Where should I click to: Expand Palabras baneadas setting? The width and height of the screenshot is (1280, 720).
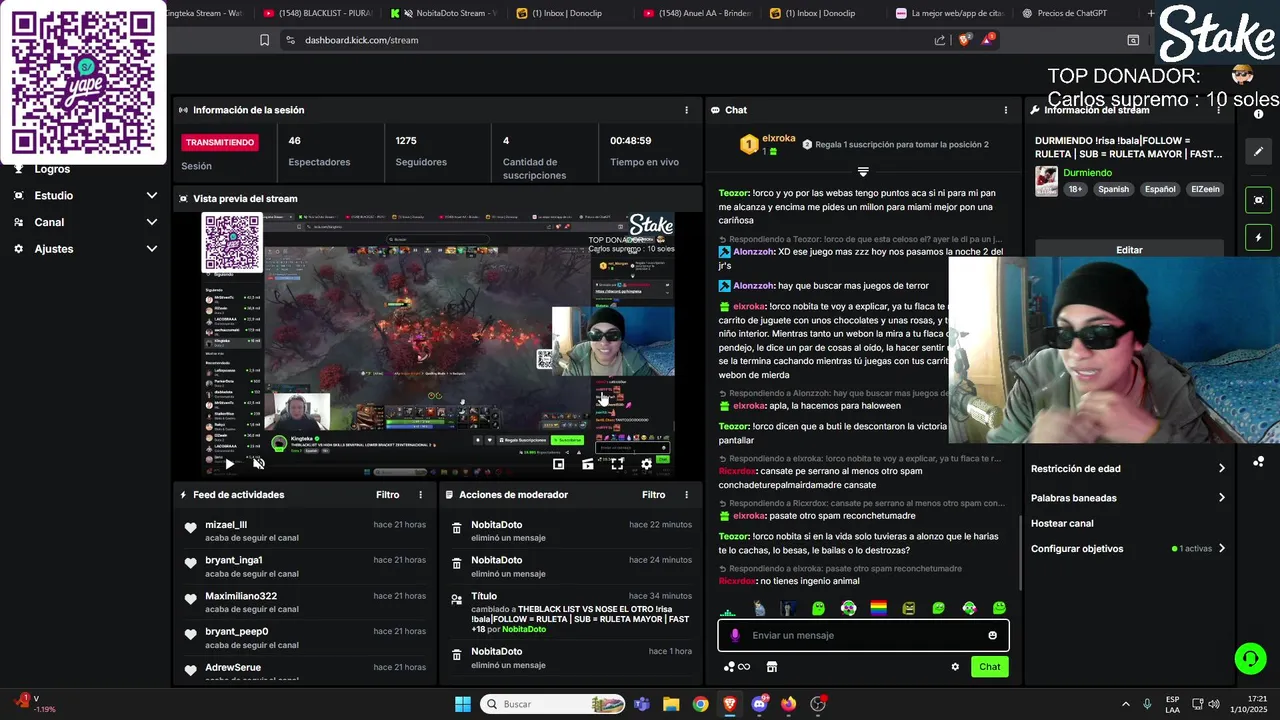[x=1128, y=497]
